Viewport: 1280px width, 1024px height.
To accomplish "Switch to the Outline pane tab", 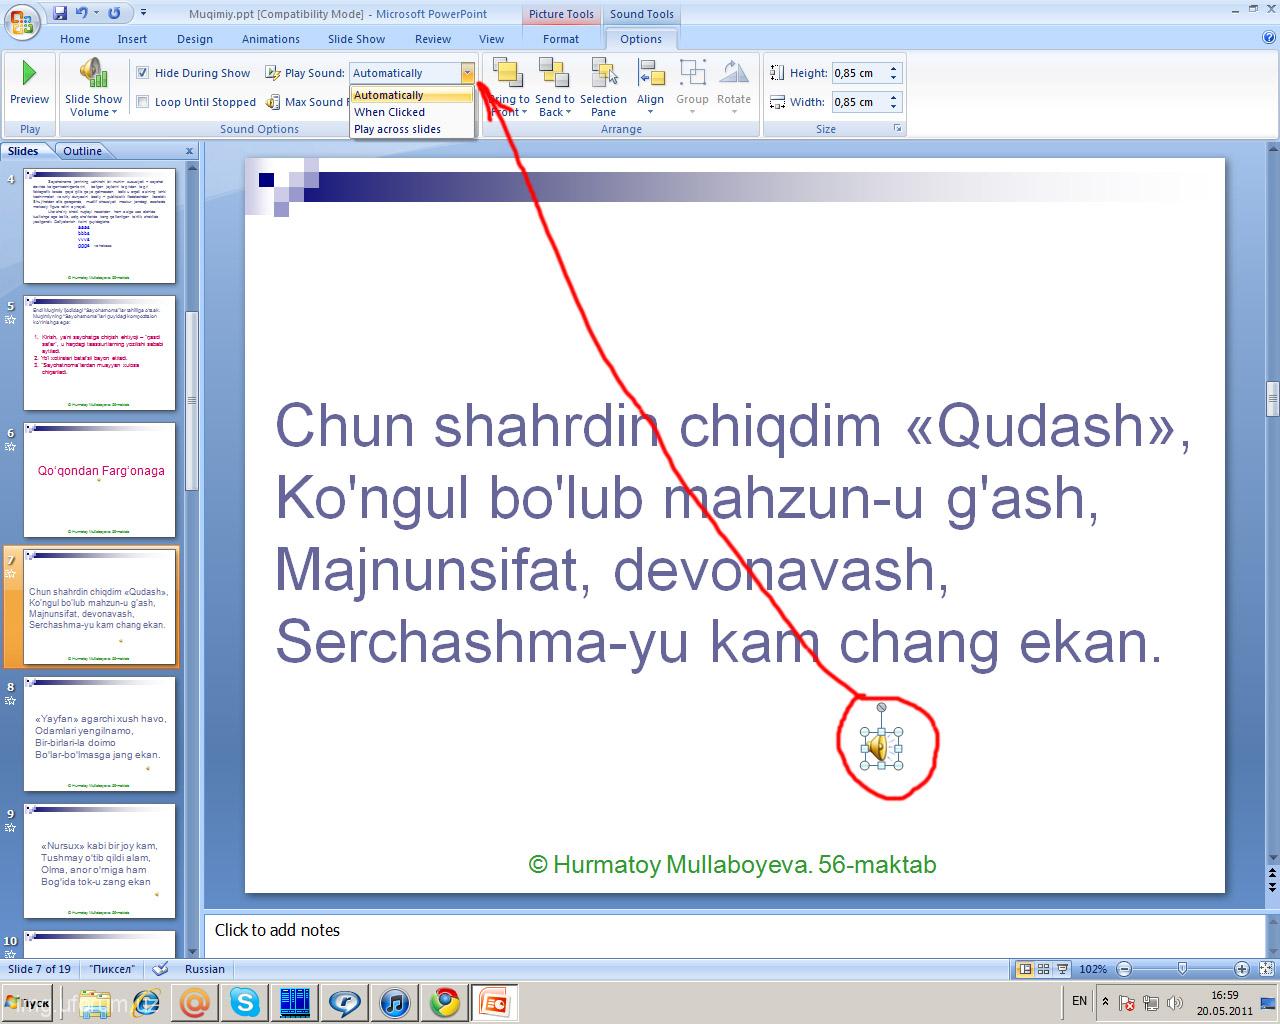I will tap(82, 151).
